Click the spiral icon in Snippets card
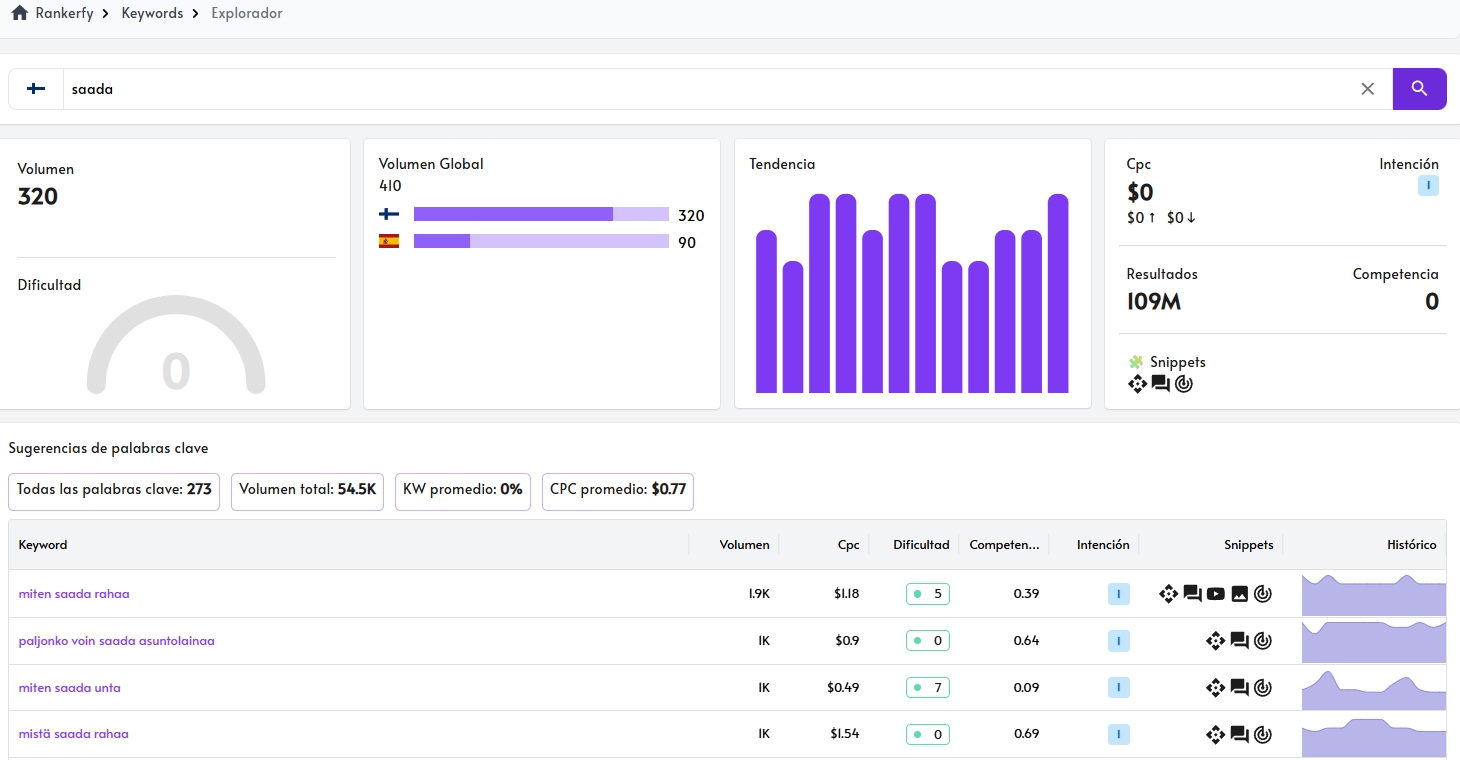This screenshot has width=1460, height=760. [x=1184, y=383]
